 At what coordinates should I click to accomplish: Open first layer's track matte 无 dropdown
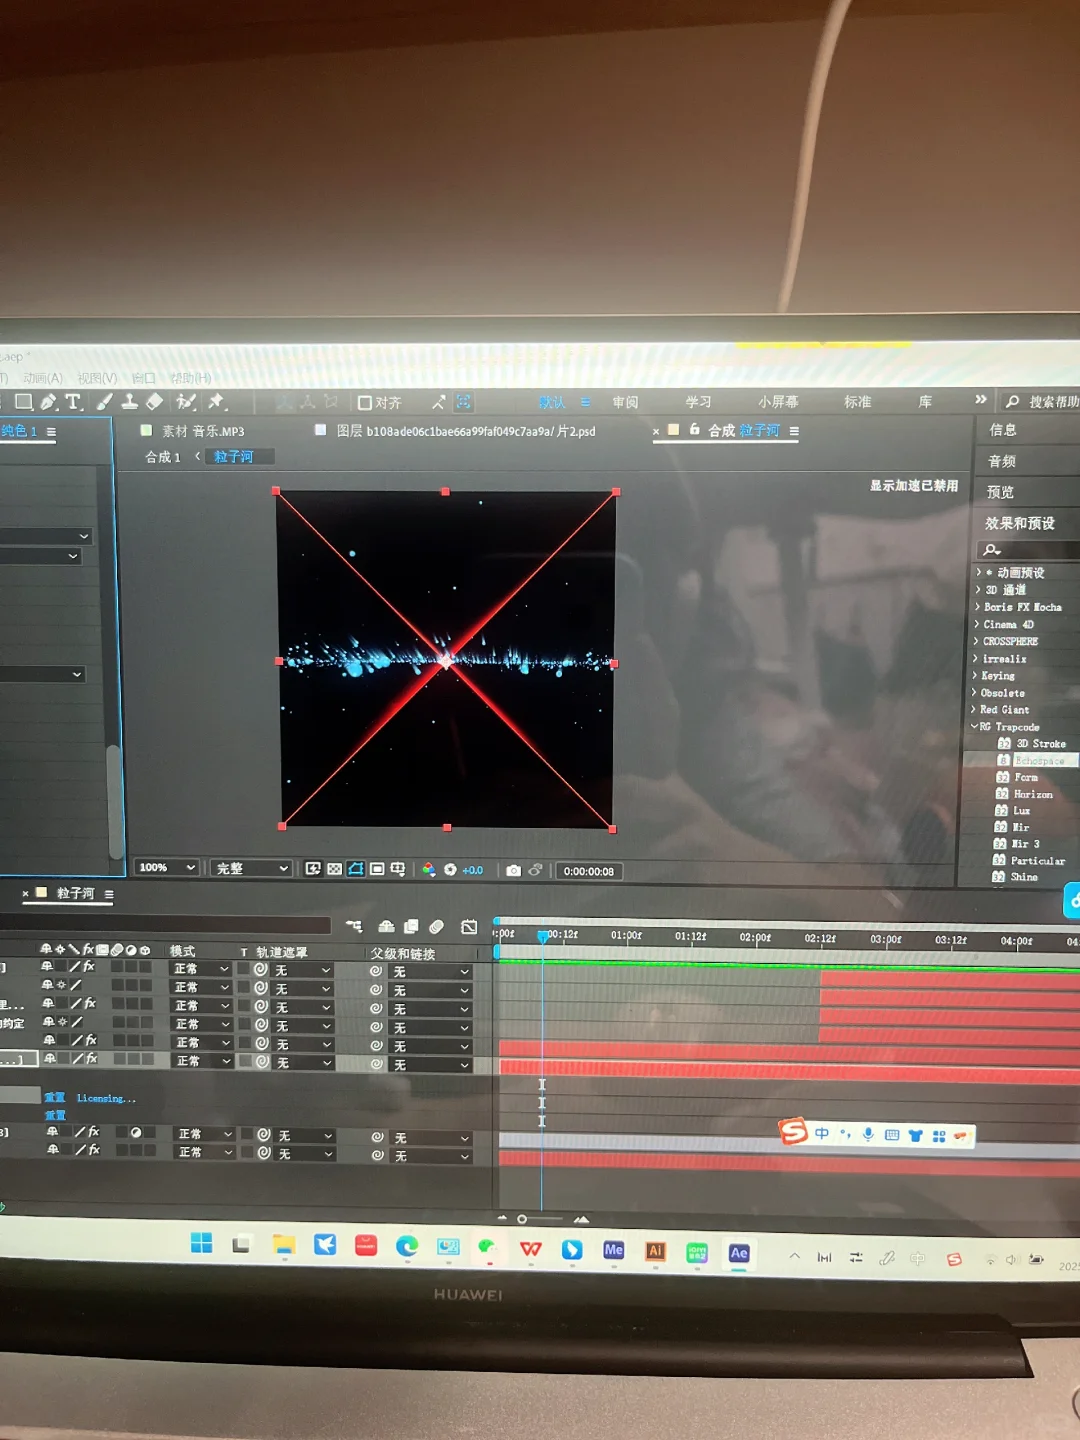pos(304,970)
